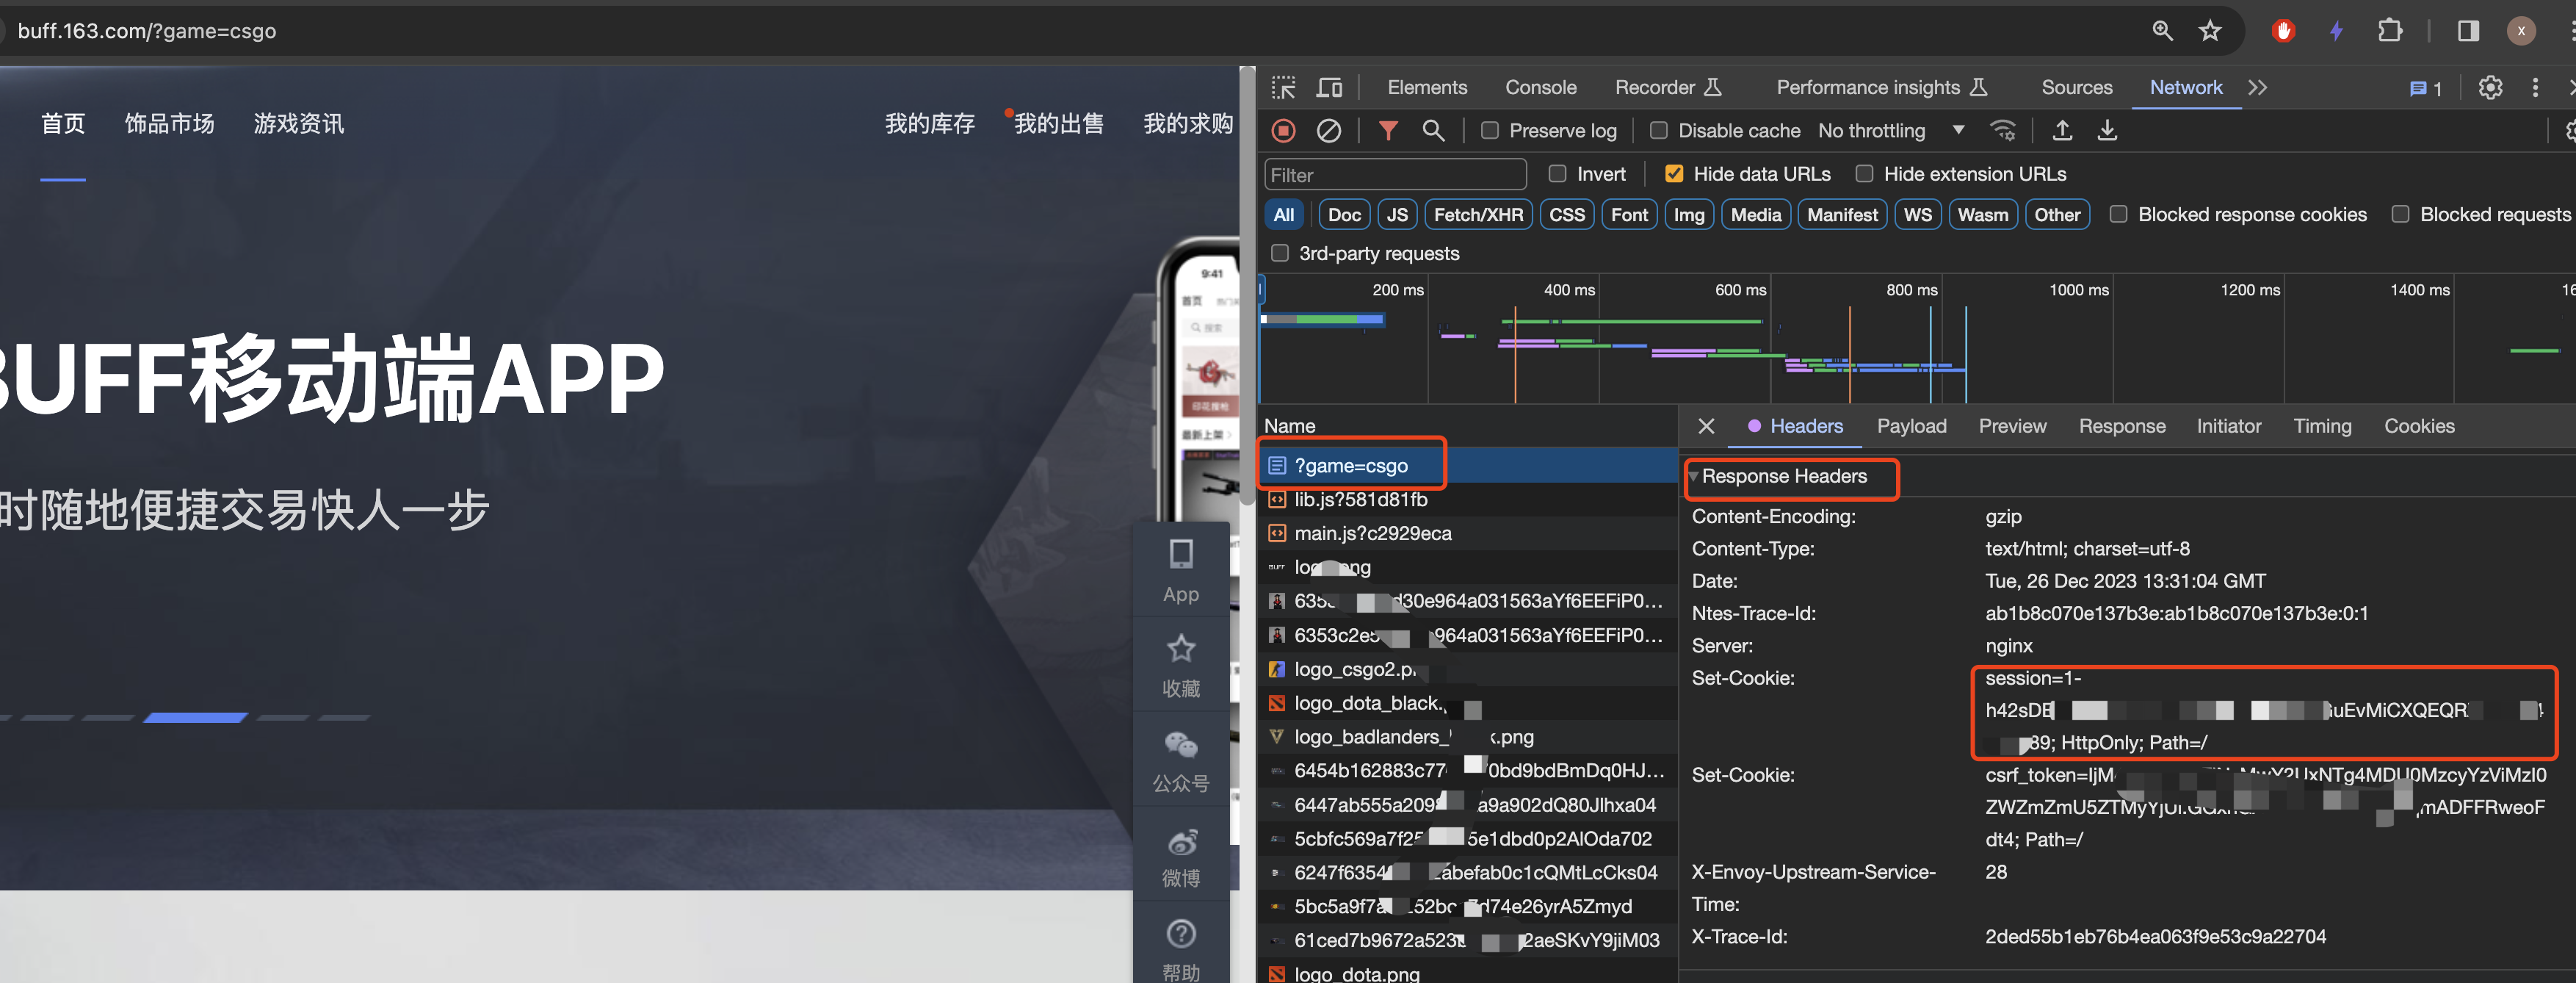This screenshot has width=2576, height=983.
Task: Open network search magnifier
Action: [x=1433, y=131]
